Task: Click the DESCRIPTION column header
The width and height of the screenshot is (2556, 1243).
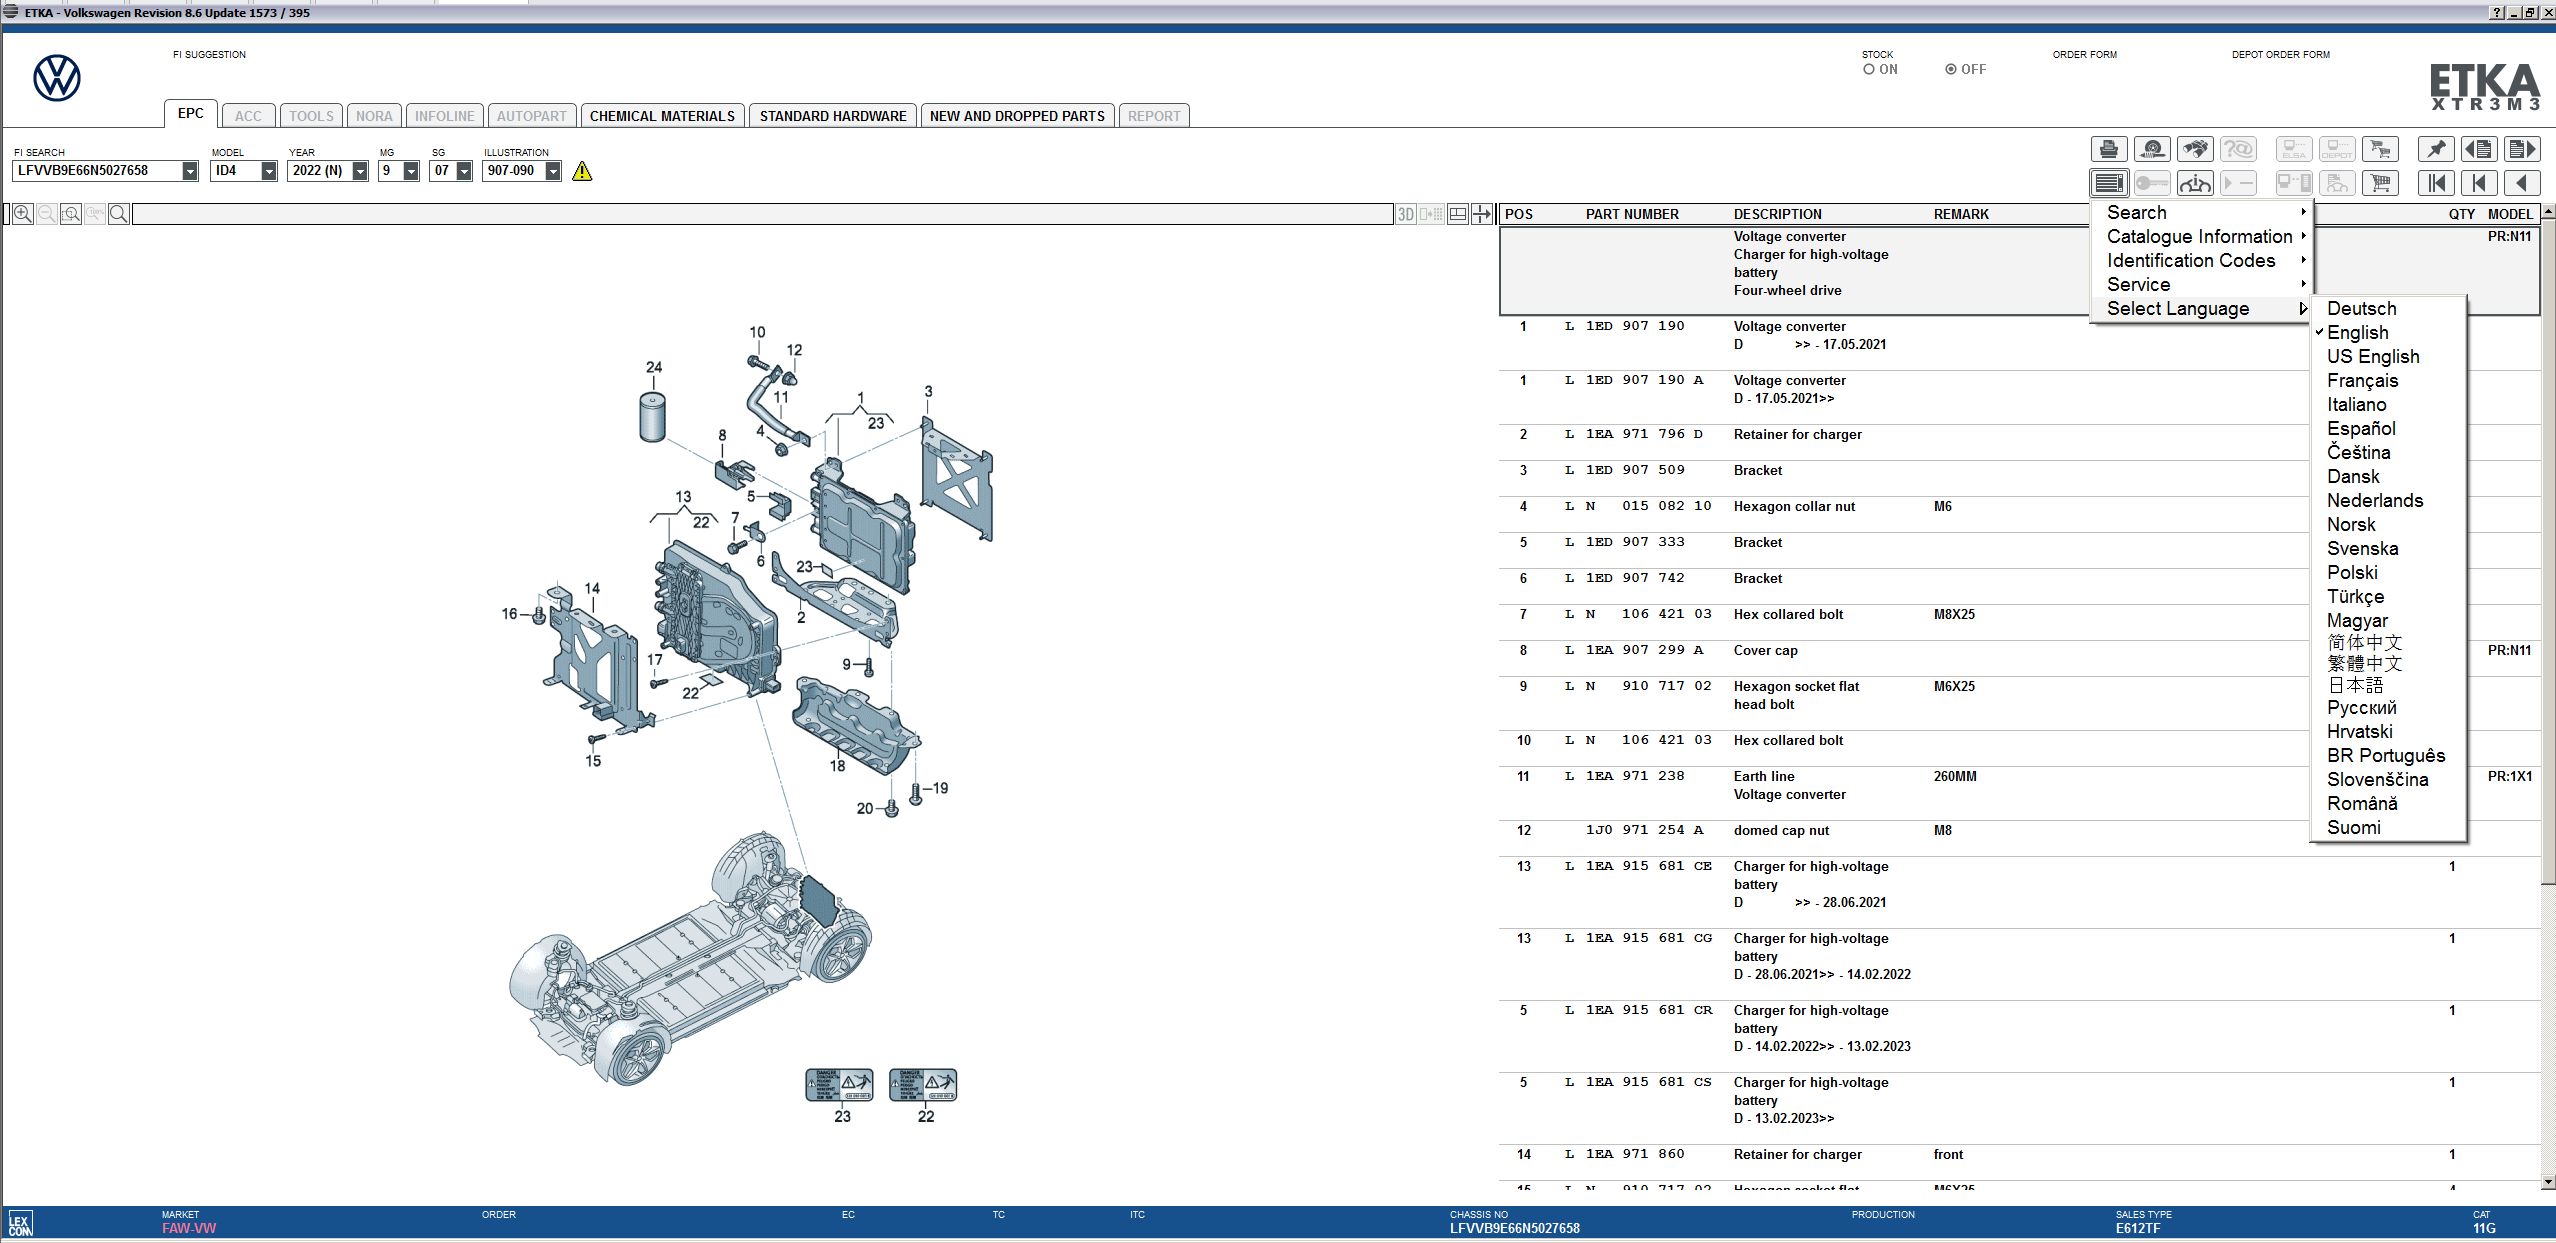Action: point(1777,214)
